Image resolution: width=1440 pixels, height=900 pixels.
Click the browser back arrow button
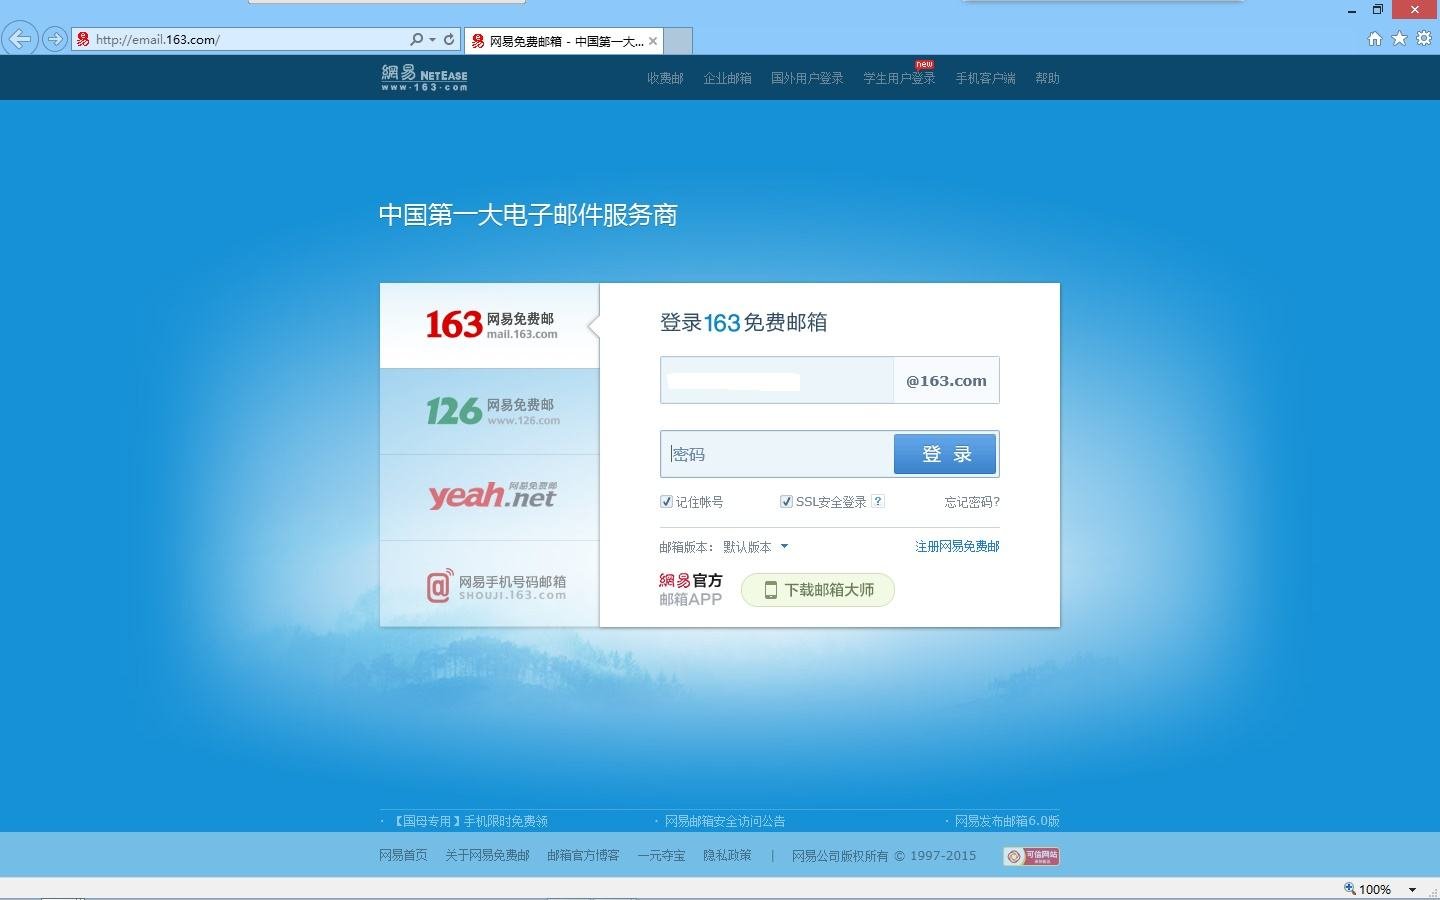click(x=20, y=40)
